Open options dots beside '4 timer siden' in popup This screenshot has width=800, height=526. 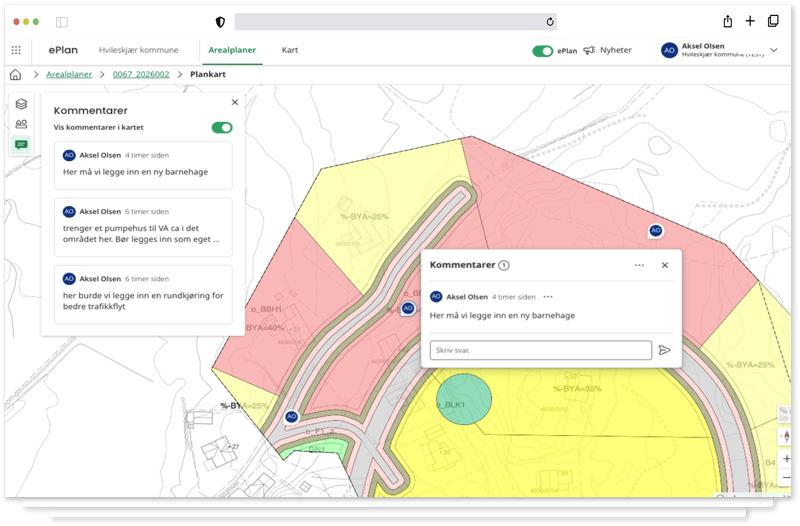tap(548, 297)
